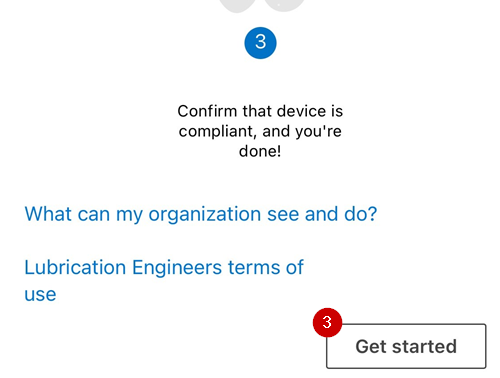The height and width of the screenshot is (378, 500).
Task: Tap the word 'organization' in the link
Action: [205, 215]
